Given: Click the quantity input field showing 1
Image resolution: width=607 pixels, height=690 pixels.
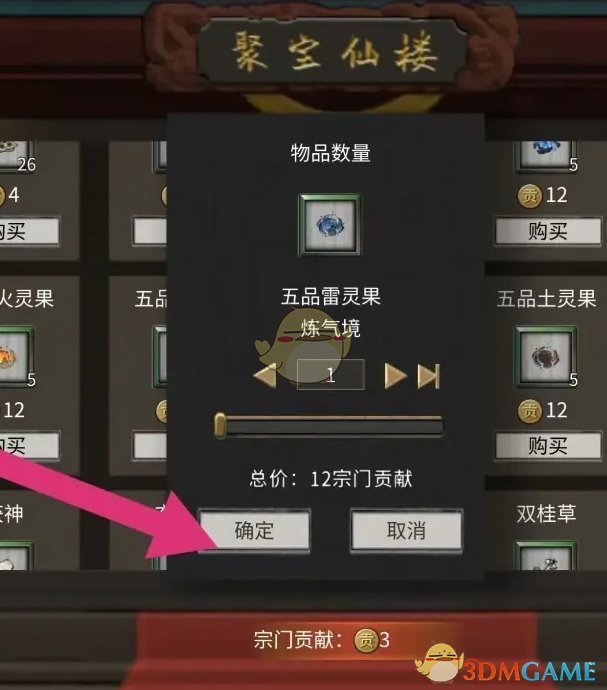Looking at the screenshot, I should coord(331,374).
